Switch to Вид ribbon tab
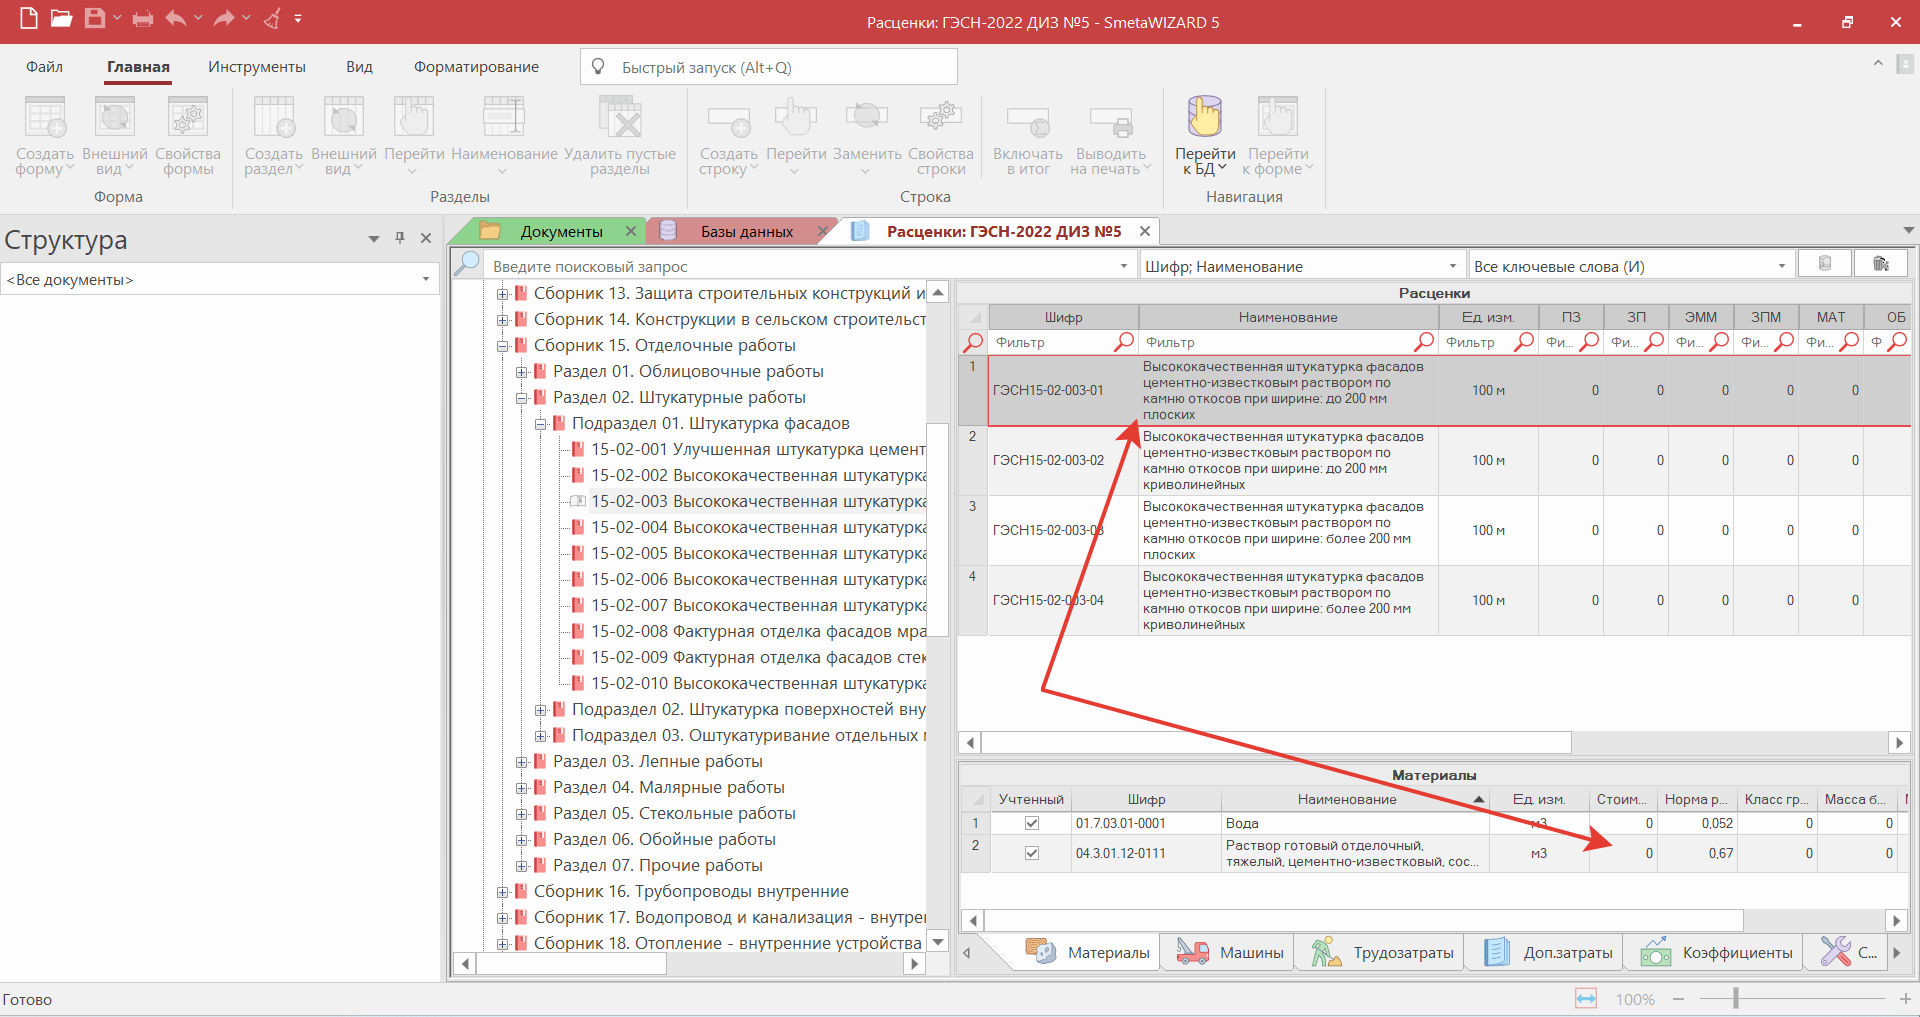 [x=359, y=66]
